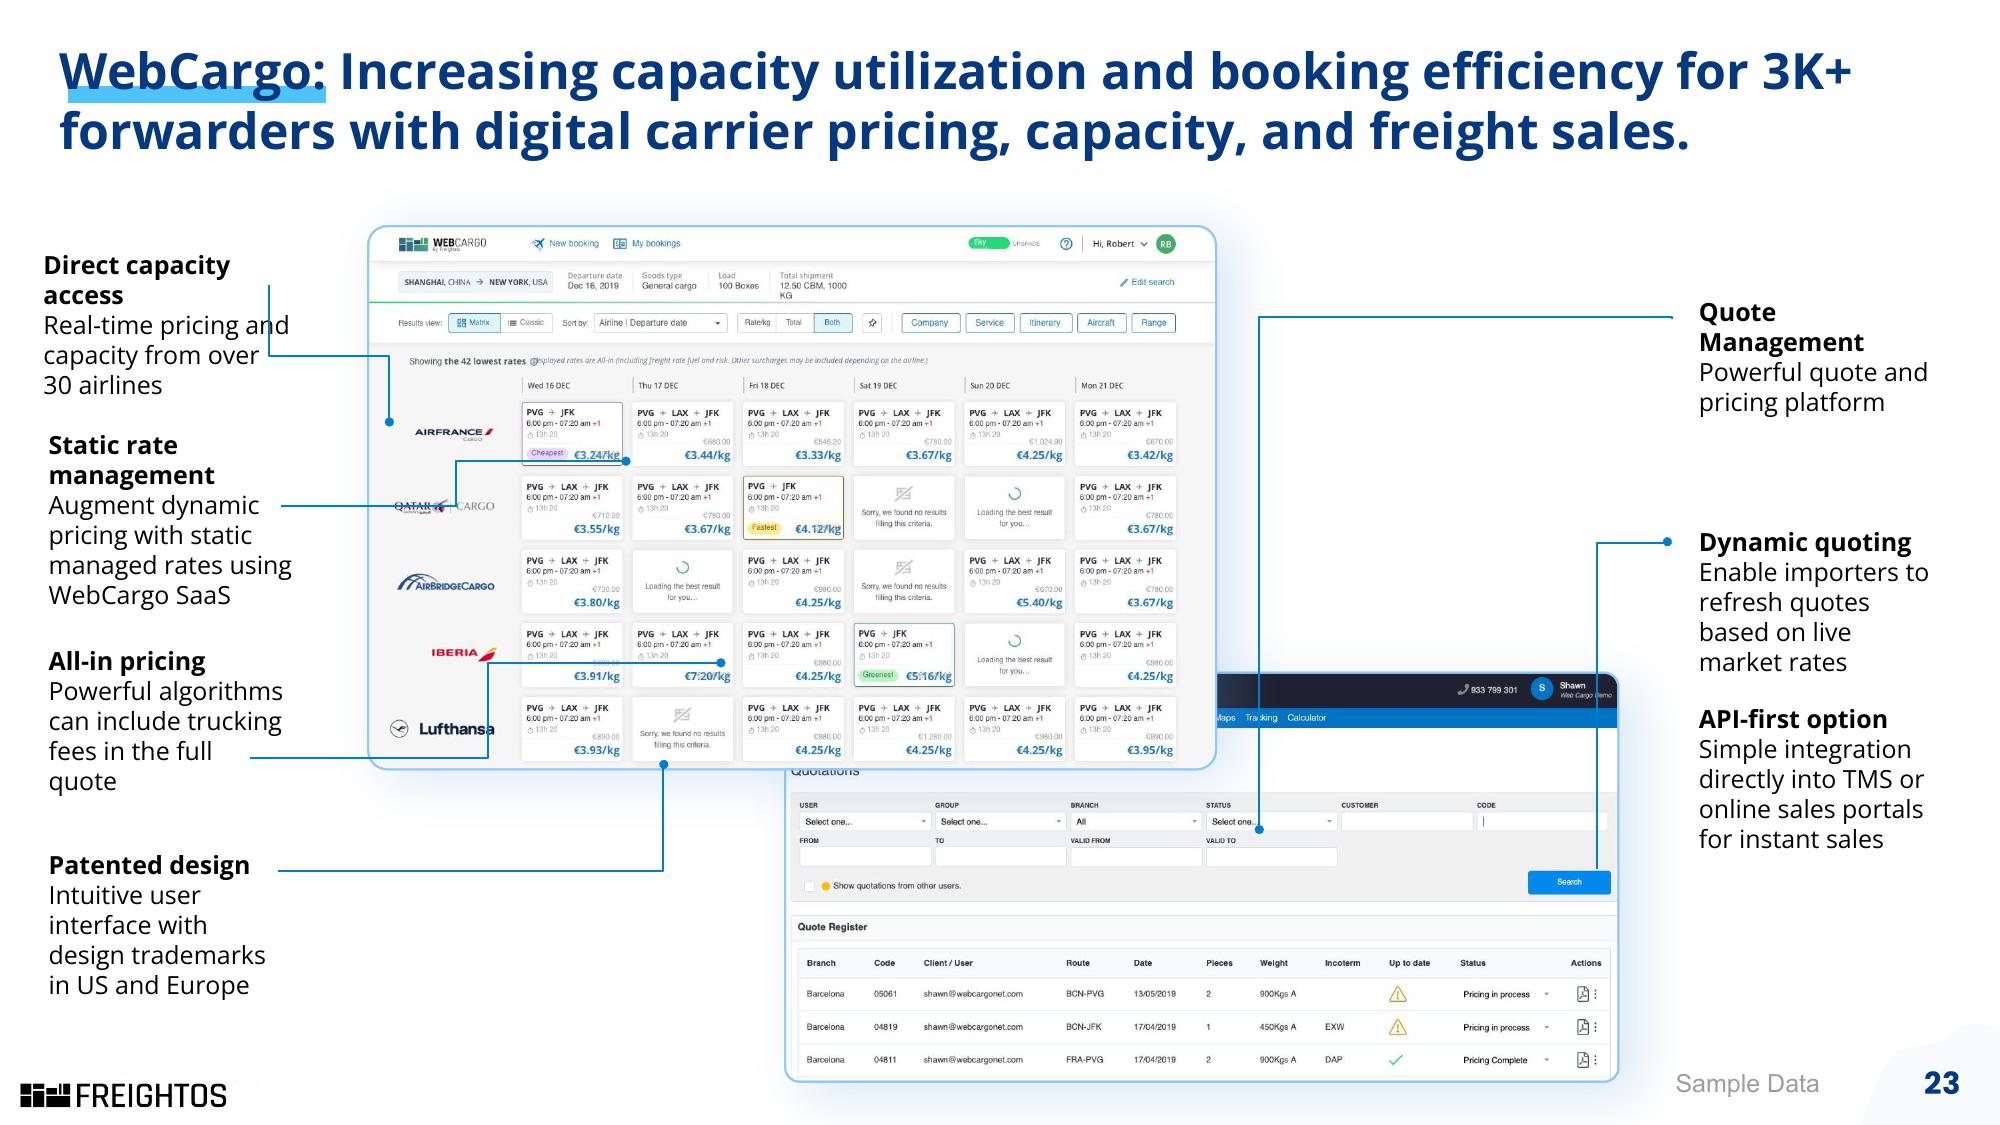Select the Total price display option
The image size is (2000, 1125).
[794, 323]
